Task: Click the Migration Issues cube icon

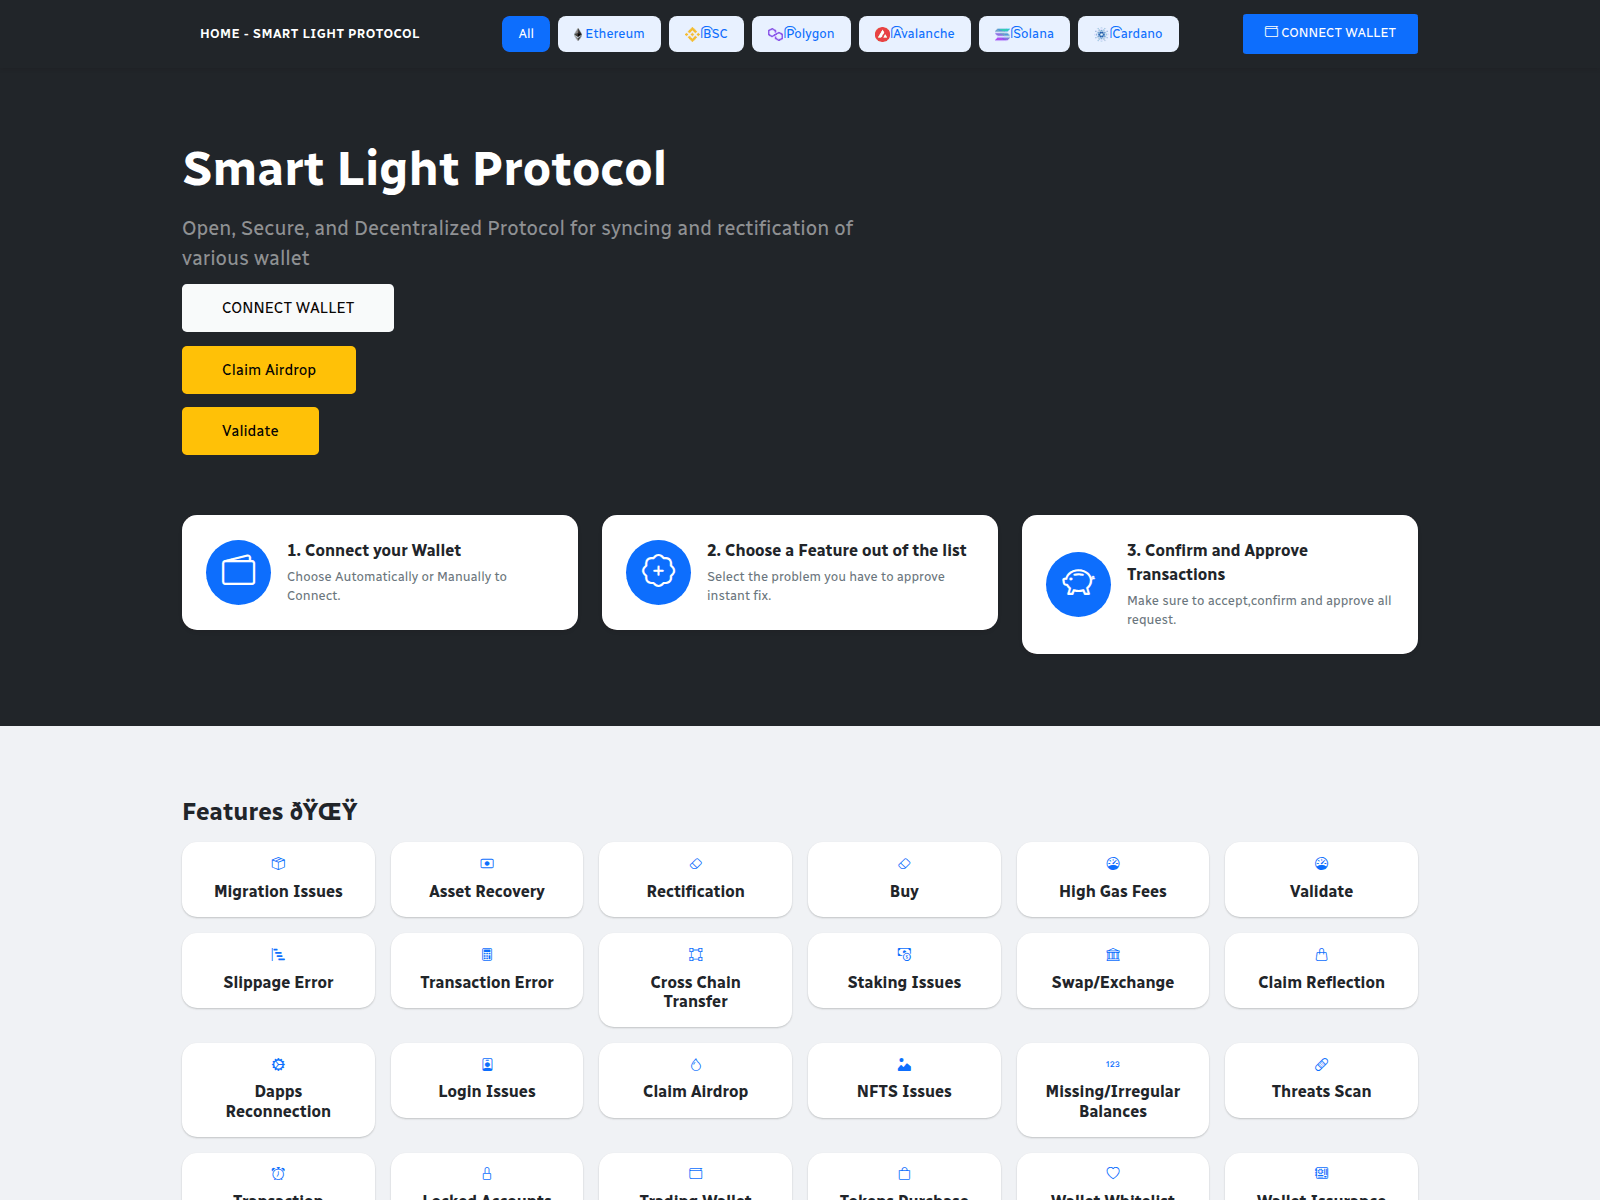Action: tap(278, 863)
